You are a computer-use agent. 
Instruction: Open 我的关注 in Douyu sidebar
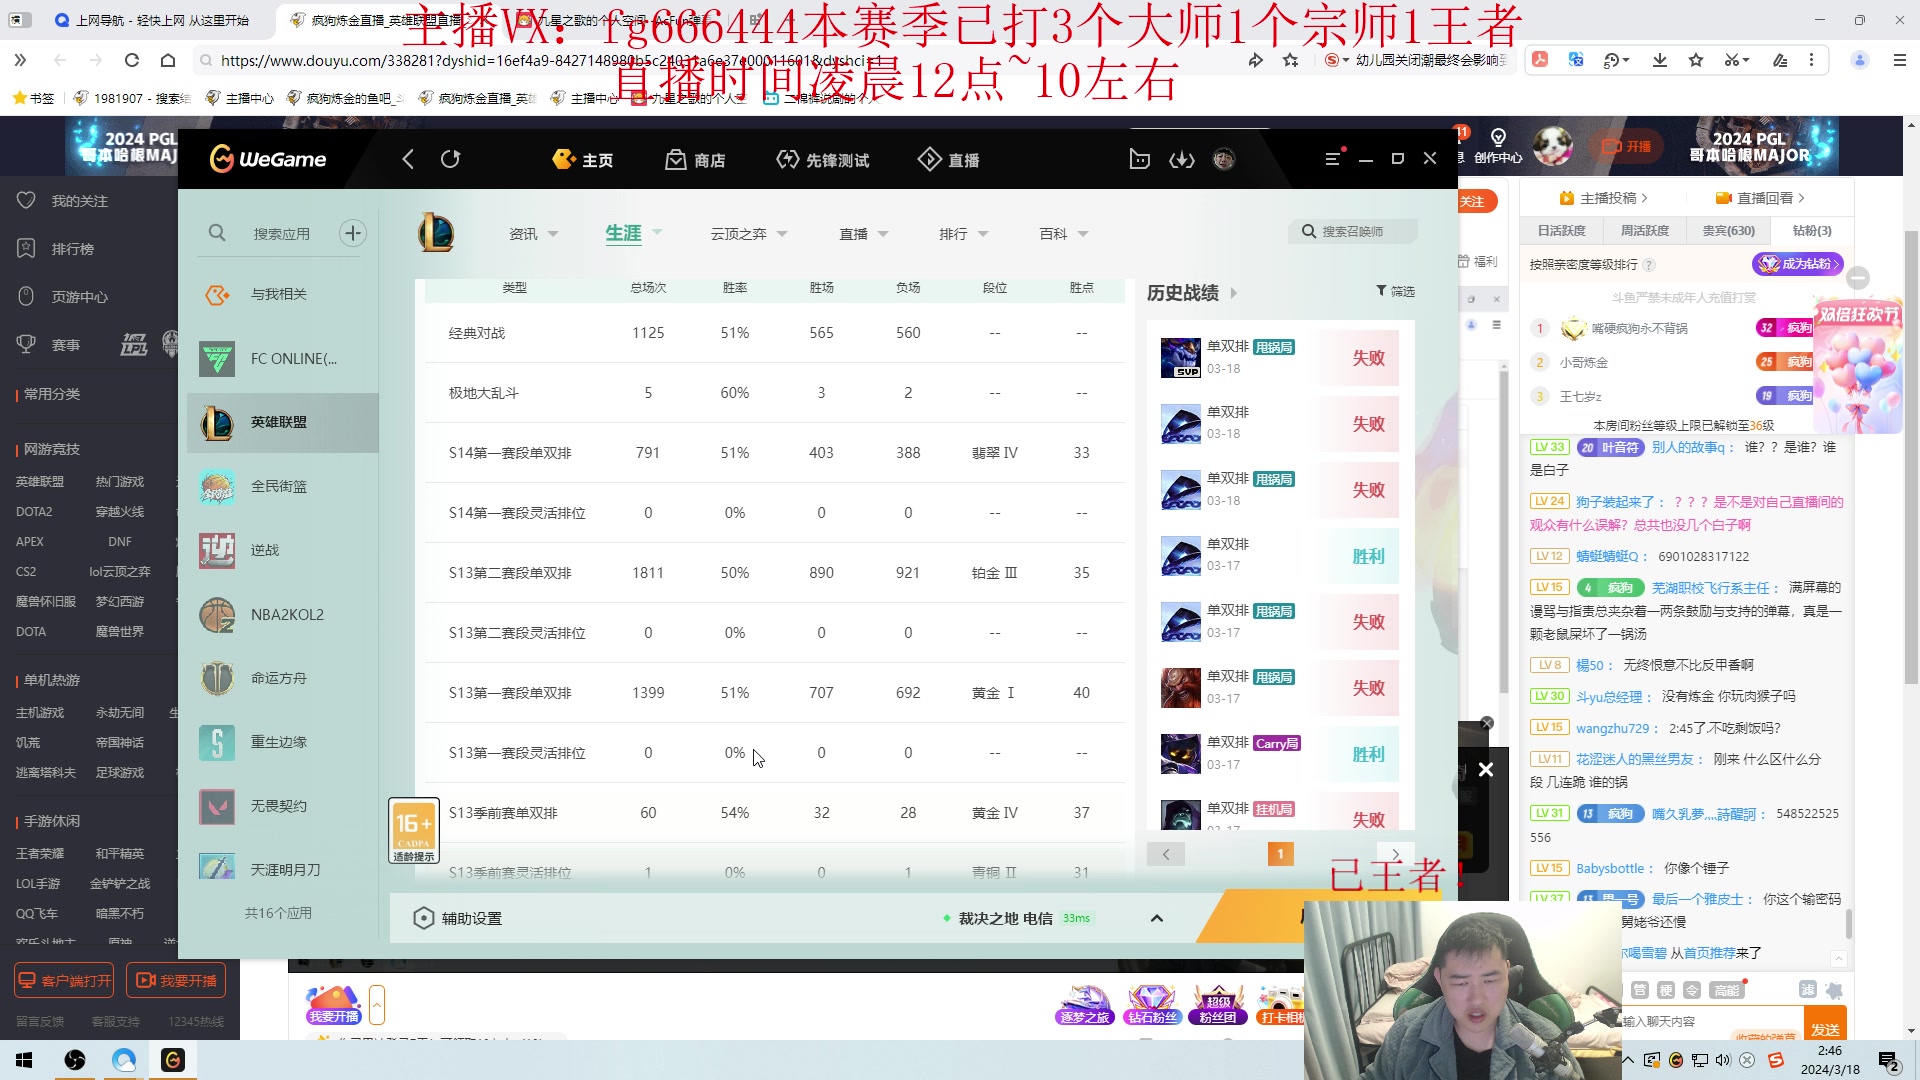(x=62, y=201)
